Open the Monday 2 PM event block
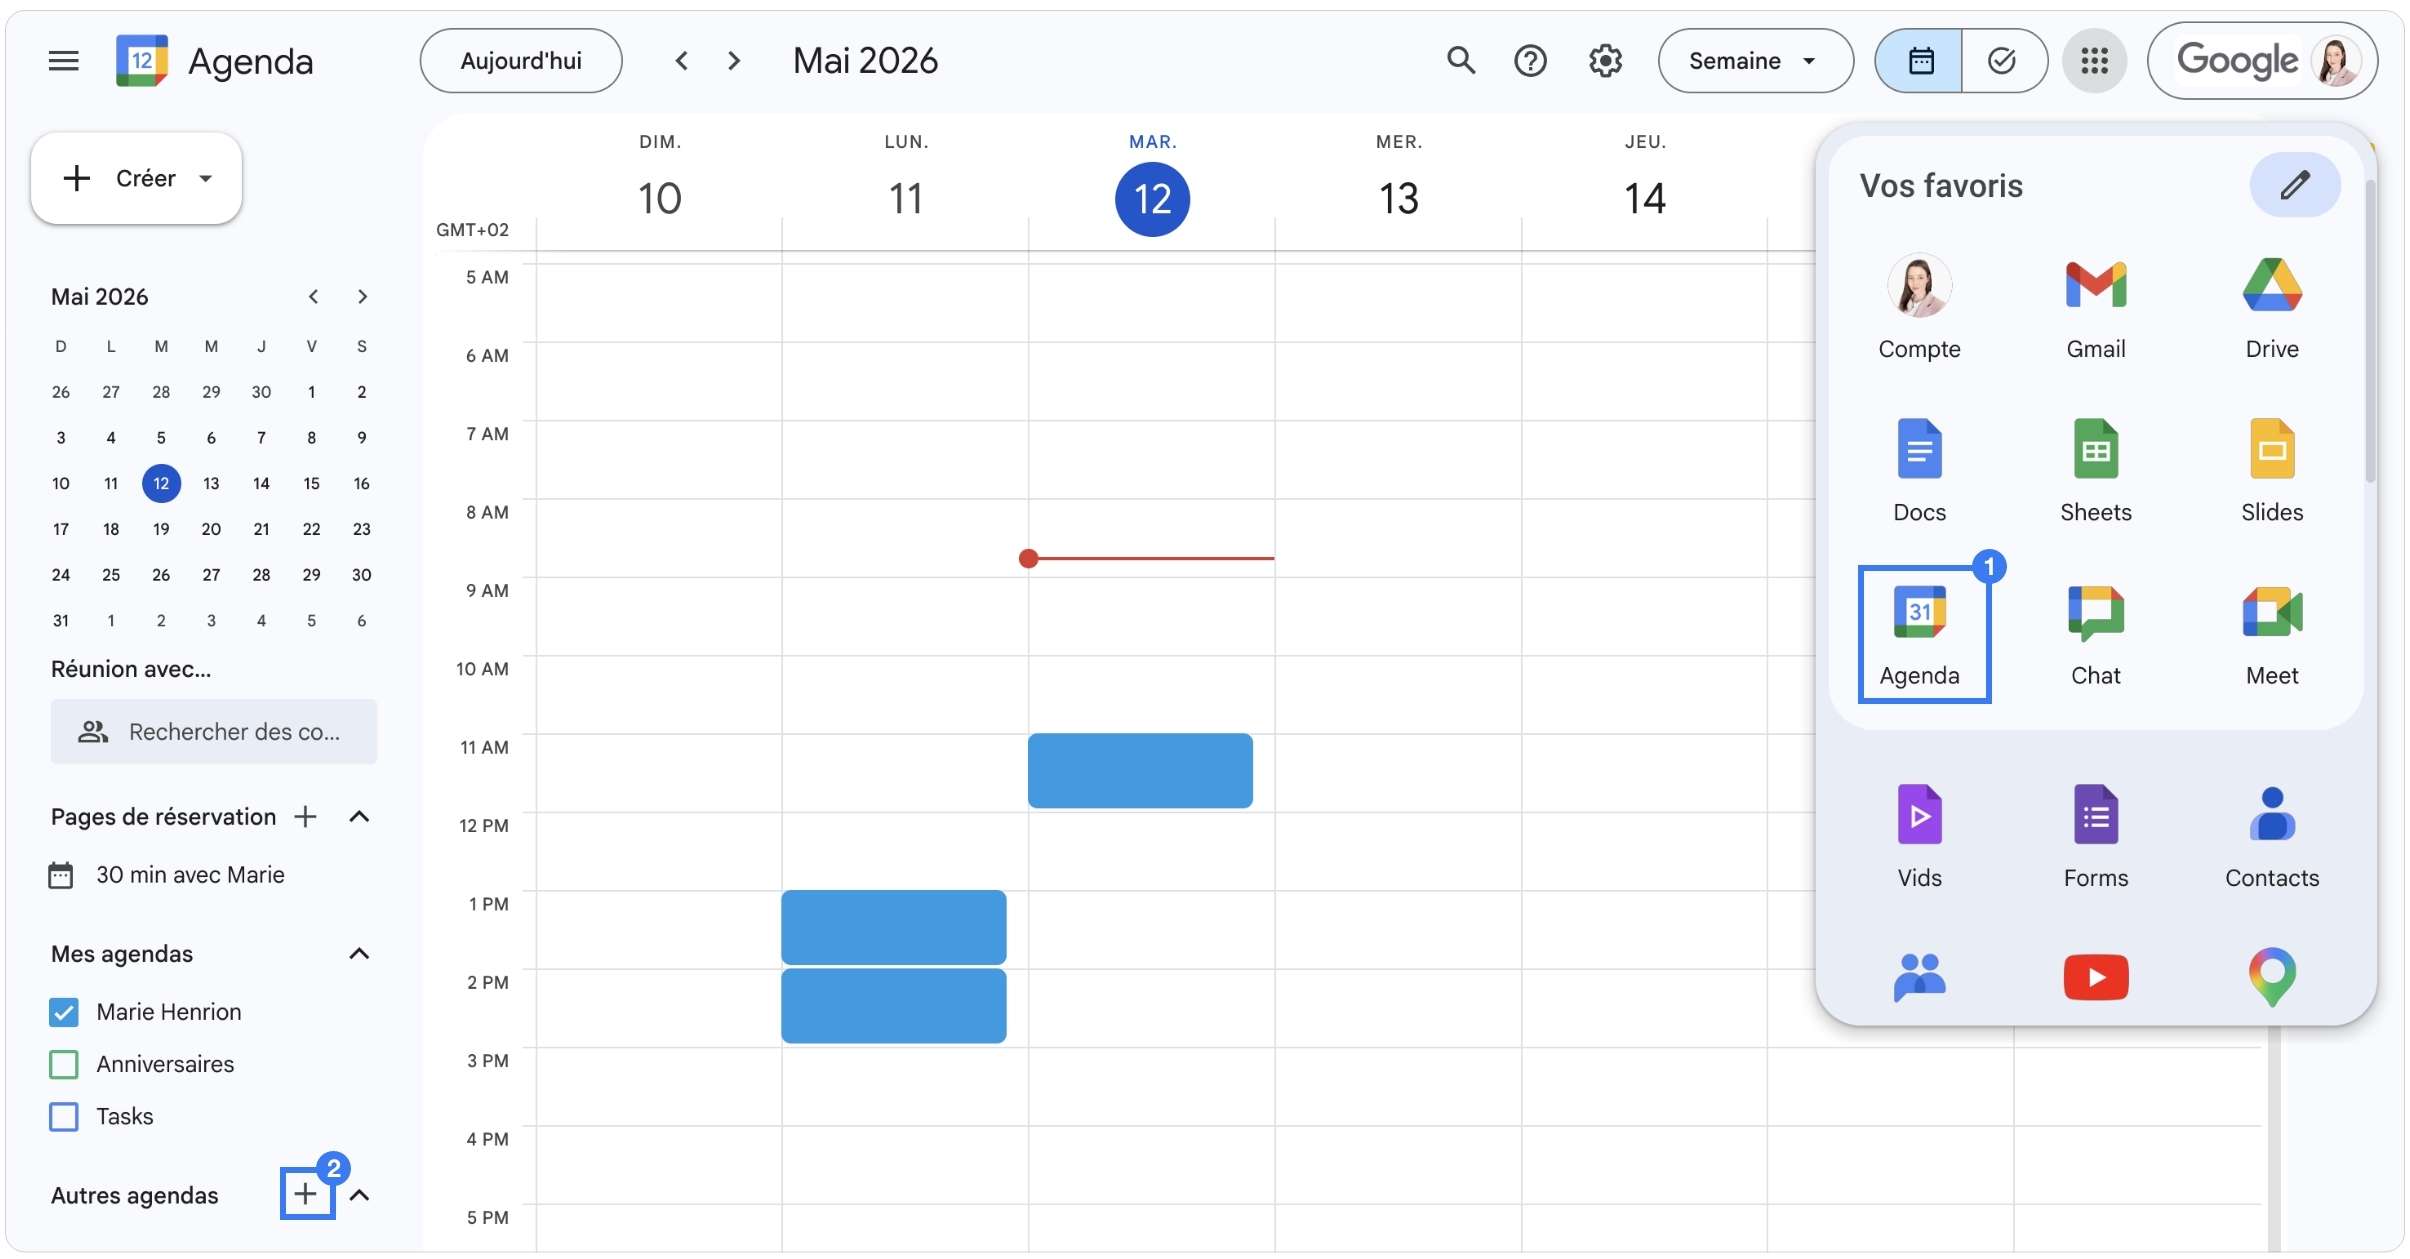2410x1259 pixels. point(894,1005)
